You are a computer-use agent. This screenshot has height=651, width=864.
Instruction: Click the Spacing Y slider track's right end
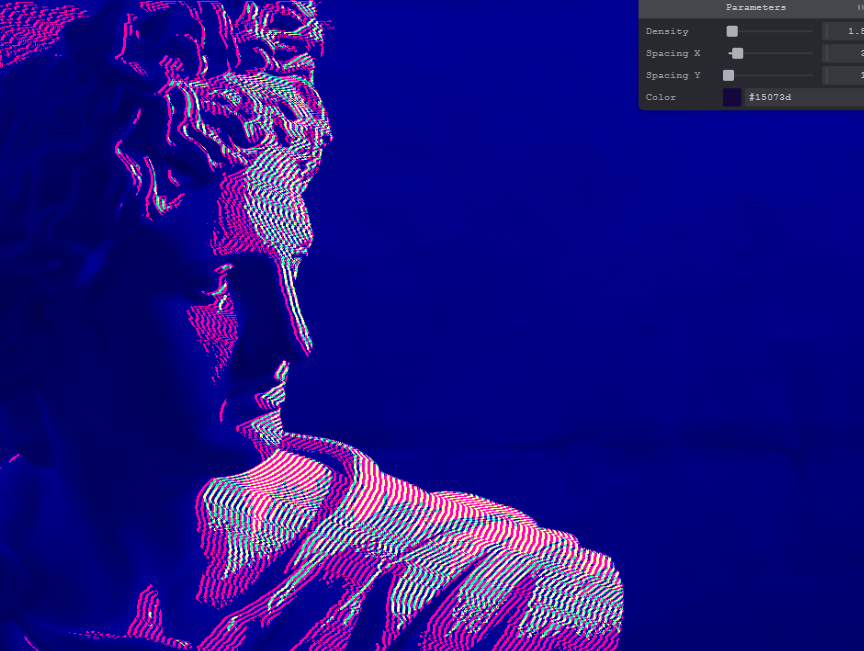[x=811, y=76]
